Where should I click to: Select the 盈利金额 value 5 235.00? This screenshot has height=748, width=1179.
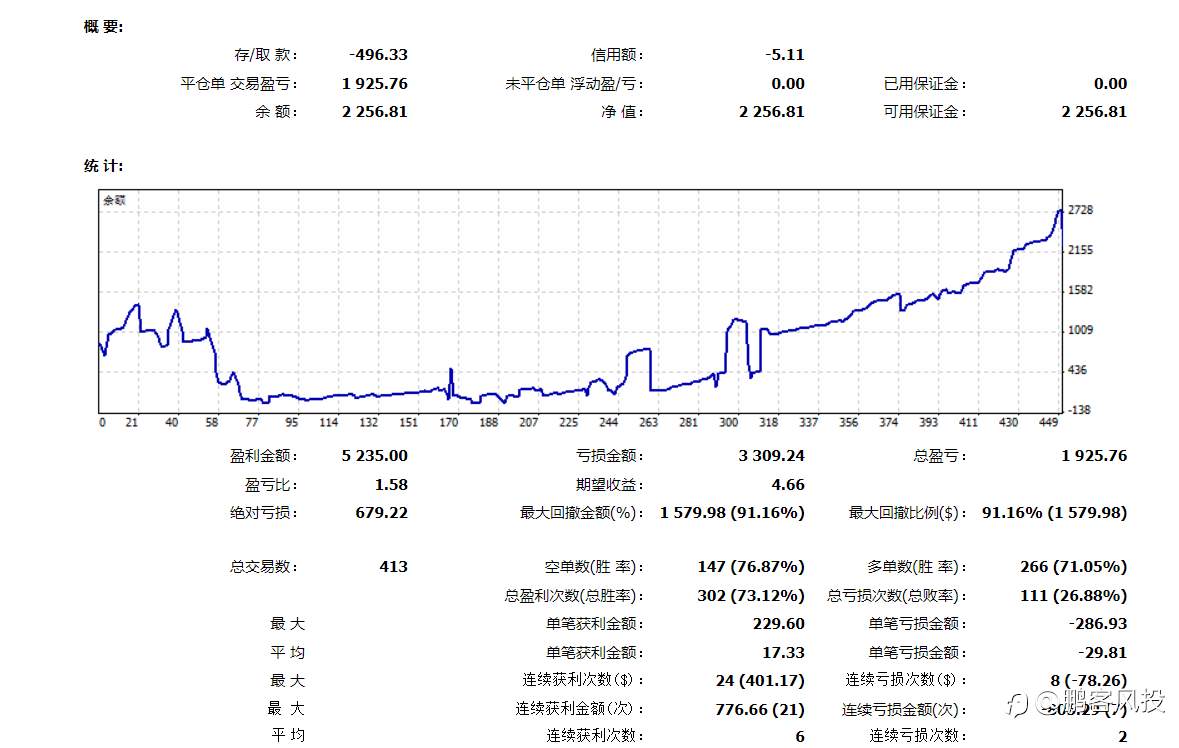click(x=374, y=456)
